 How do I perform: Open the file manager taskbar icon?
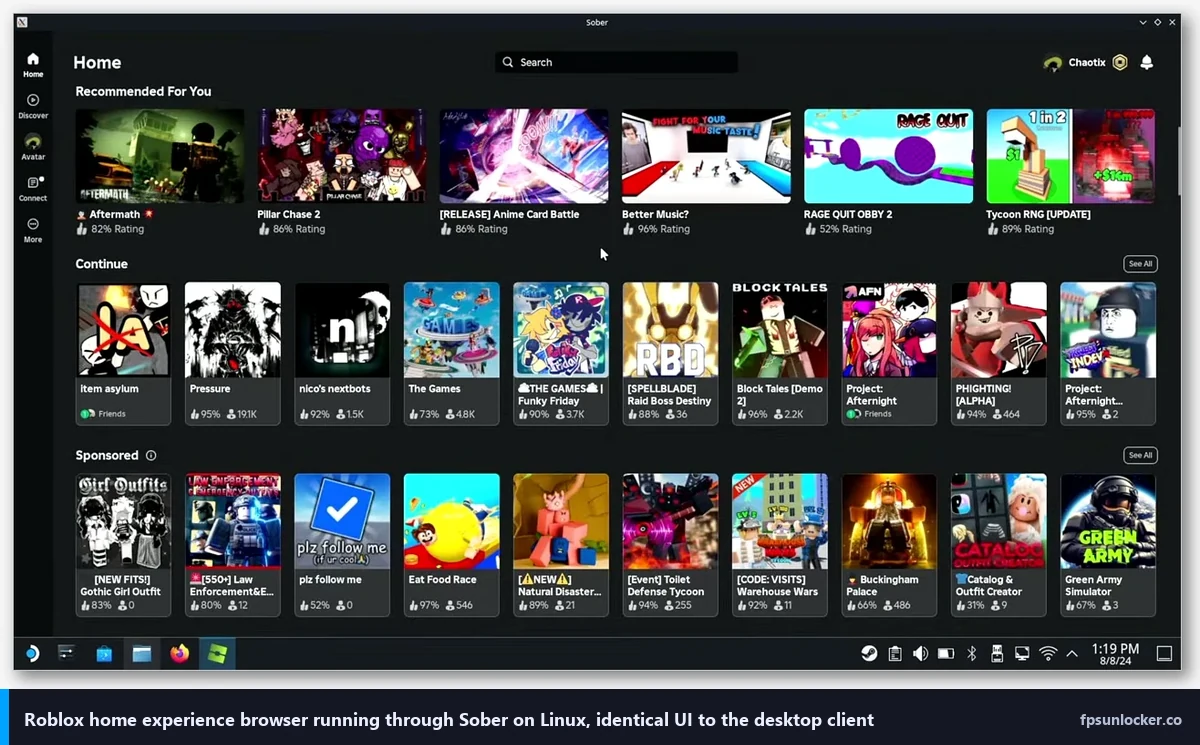(x=142, y=653)
